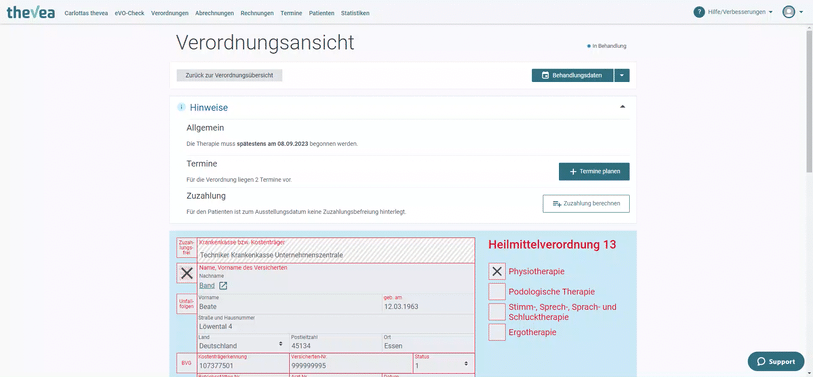The image size is (813, 377).
Task: Open Statistiken section
Action: click(355, 13)
